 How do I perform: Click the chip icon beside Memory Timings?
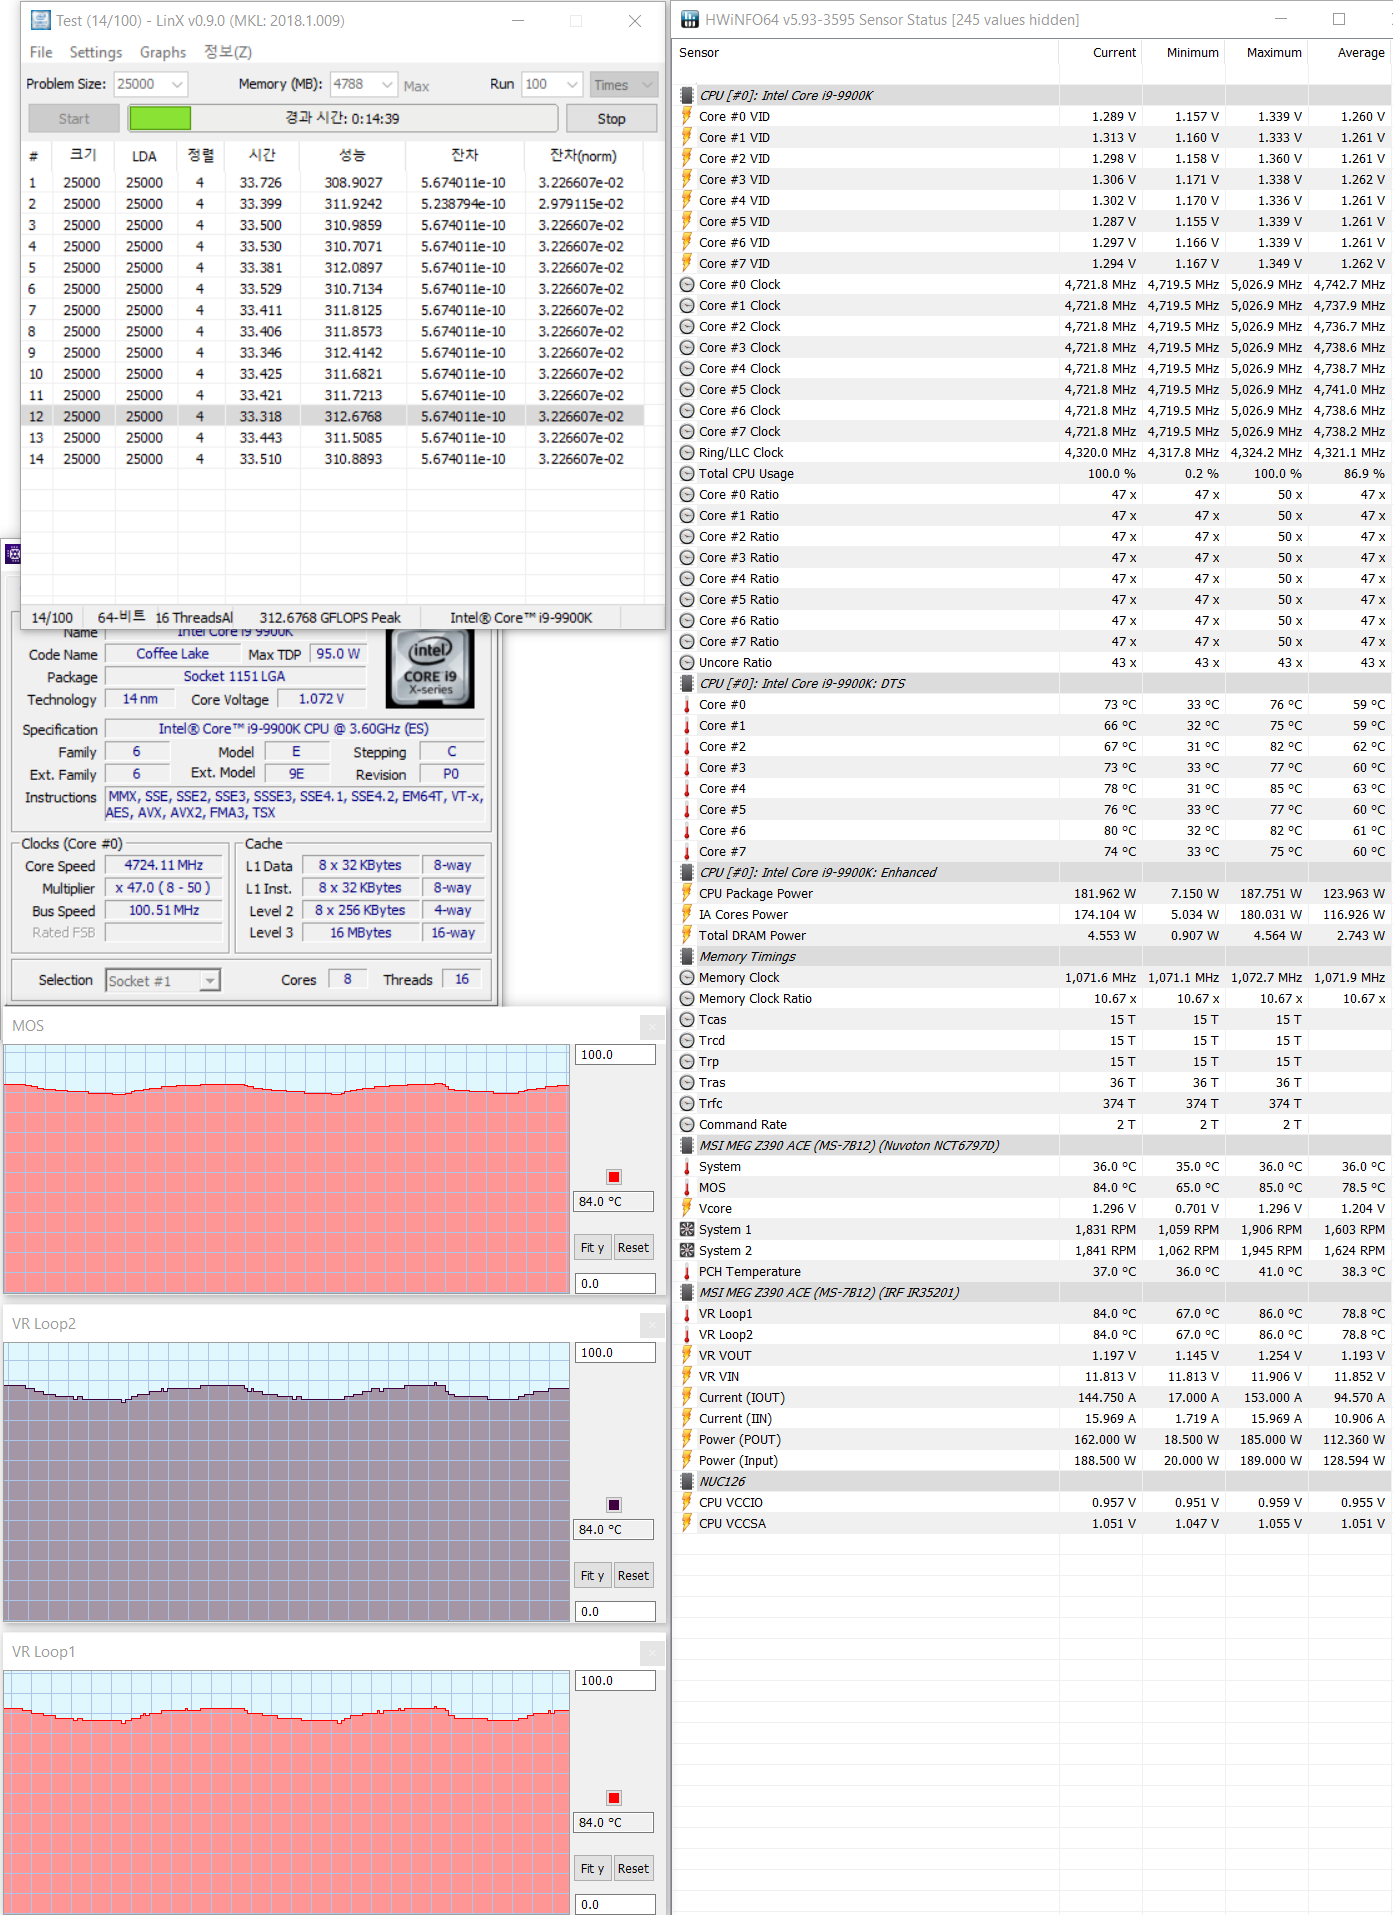point(687,957)
